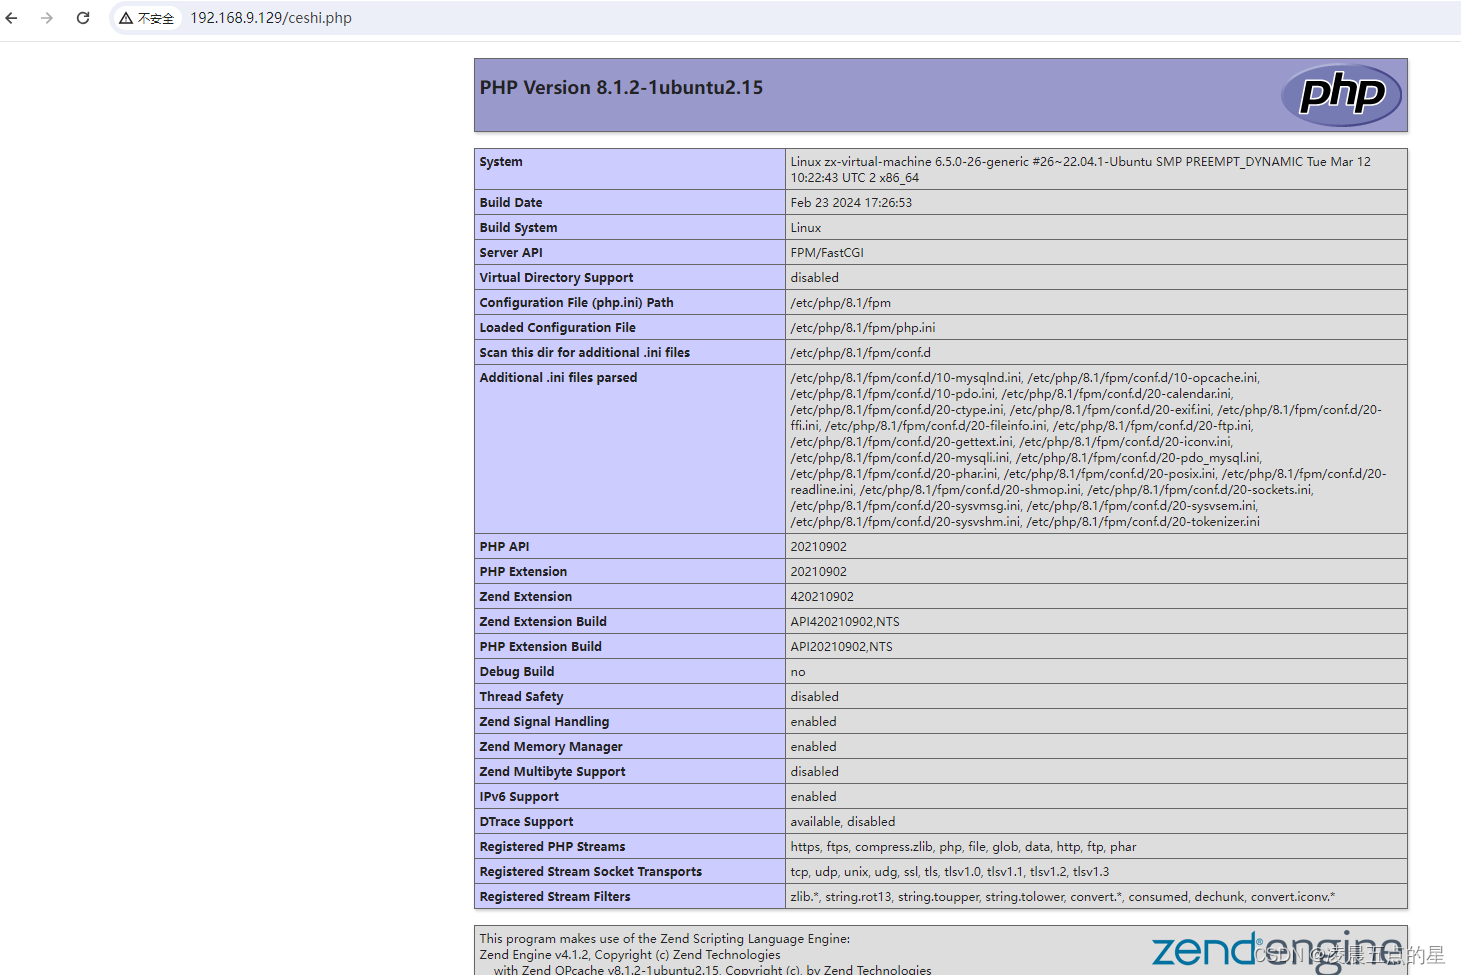Click the Thread Safety label
The width and height of the screenshot is (1461, 975).
click(521, 697)
